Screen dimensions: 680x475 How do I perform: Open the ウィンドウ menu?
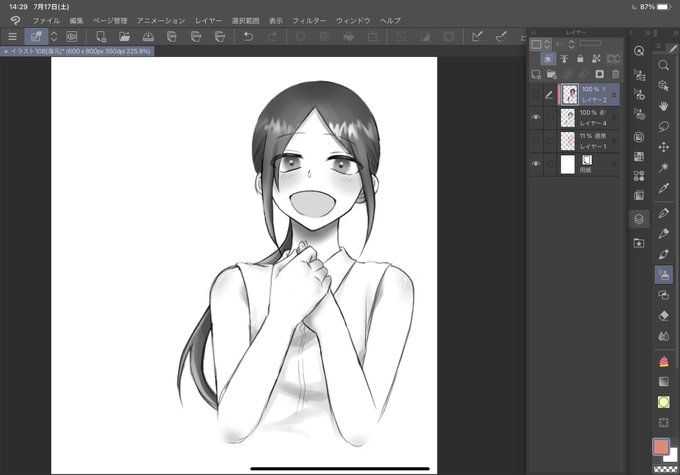[353, 20]
